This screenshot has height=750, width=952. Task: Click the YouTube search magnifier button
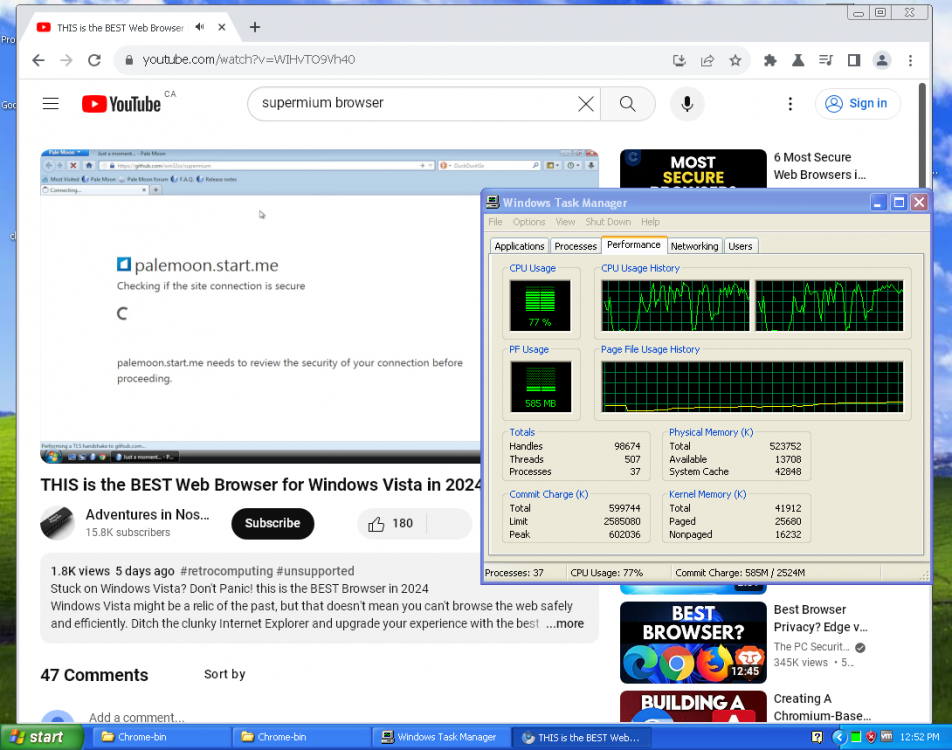[627, 103]
